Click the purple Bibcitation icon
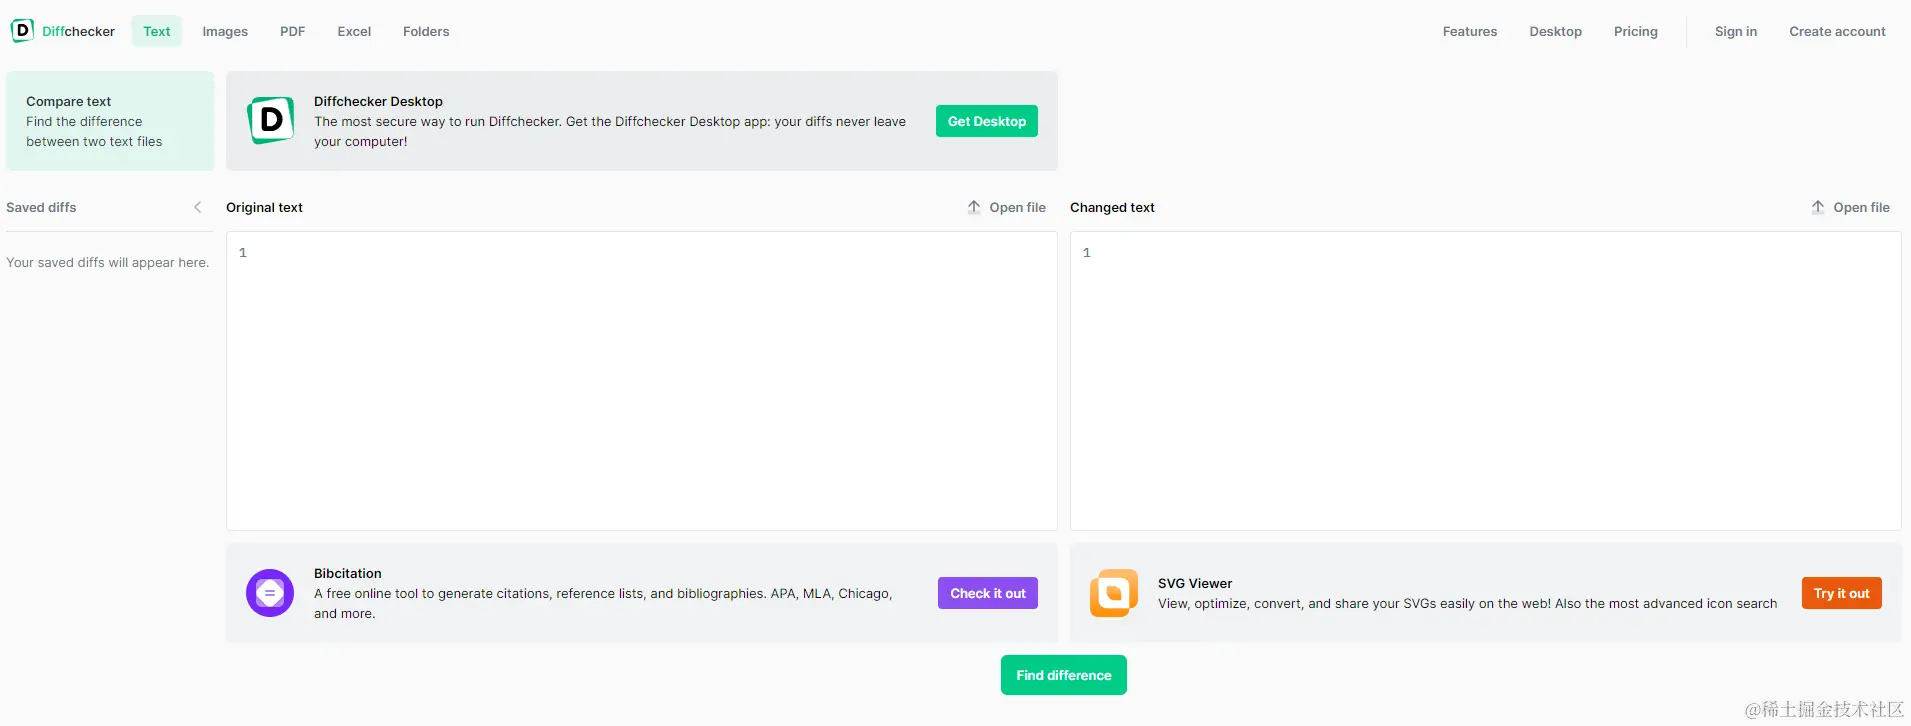 coord(270,593)
